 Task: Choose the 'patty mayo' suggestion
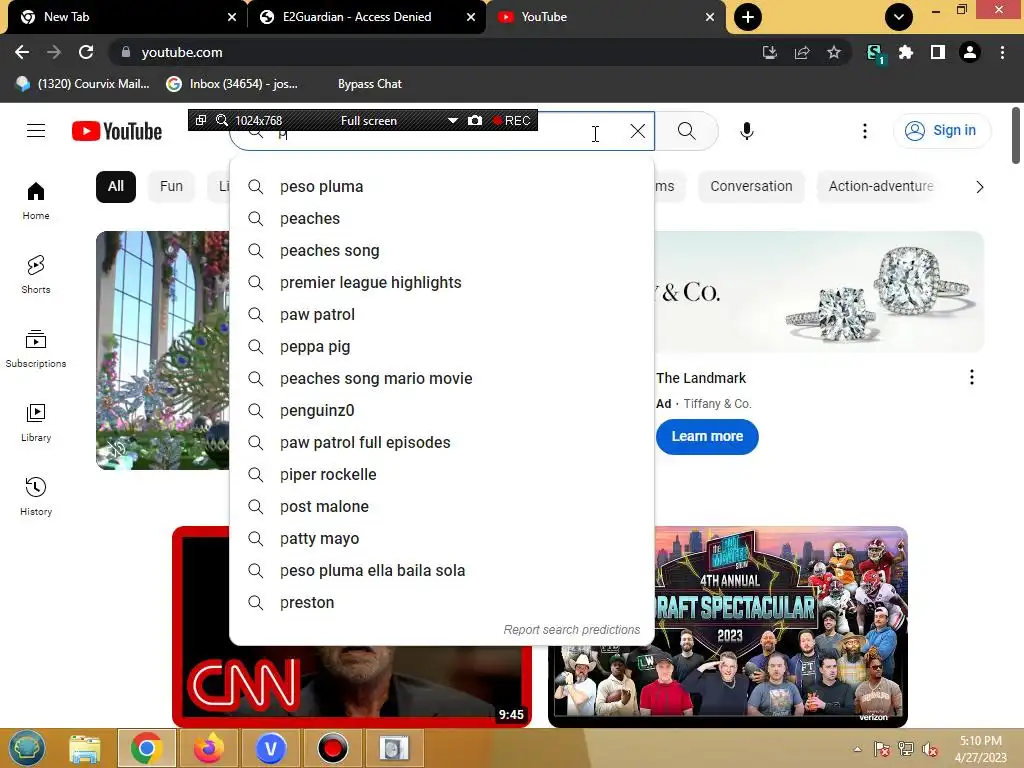coord(442,539)
